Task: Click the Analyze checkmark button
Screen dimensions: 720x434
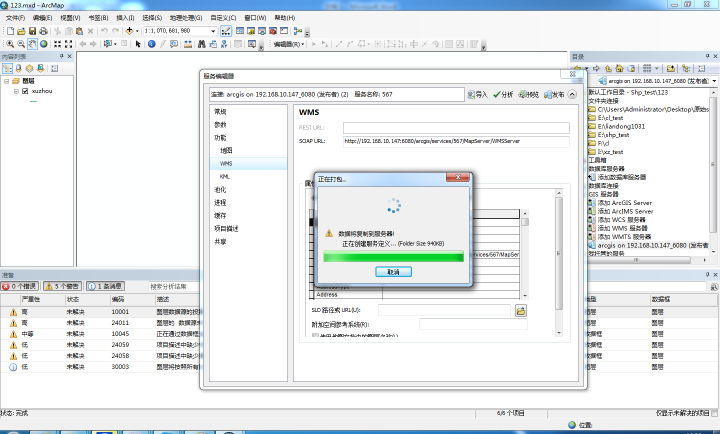Action: pyautogui.click(x=503, y=94)
